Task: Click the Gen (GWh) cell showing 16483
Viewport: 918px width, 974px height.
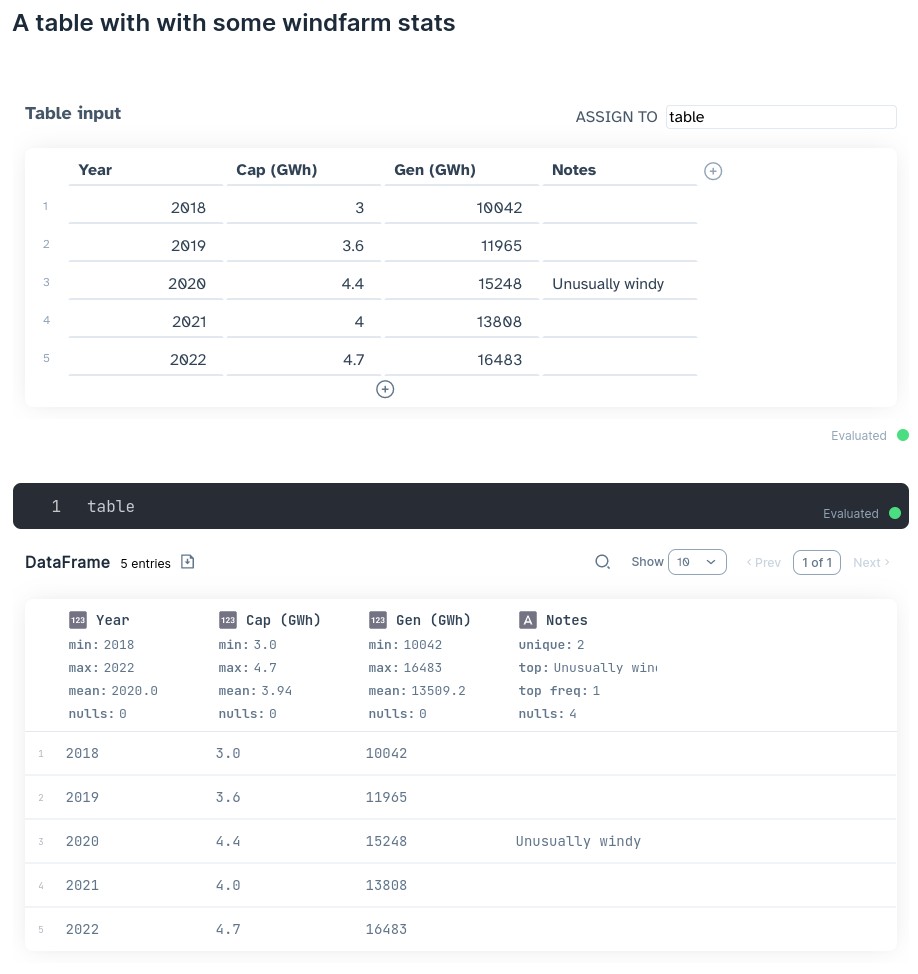Action: coord(462,360)
